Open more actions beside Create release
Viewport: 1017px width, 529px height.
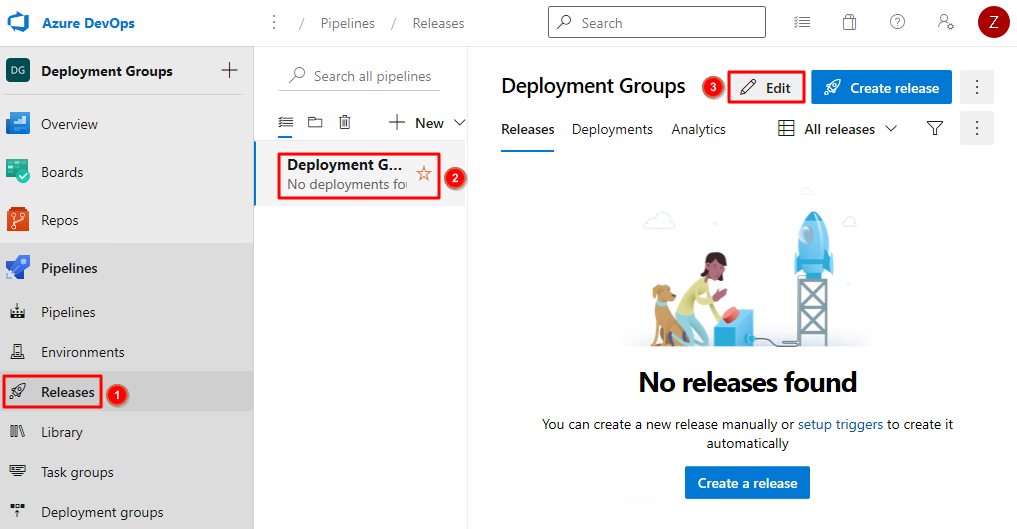coord(977,87)
